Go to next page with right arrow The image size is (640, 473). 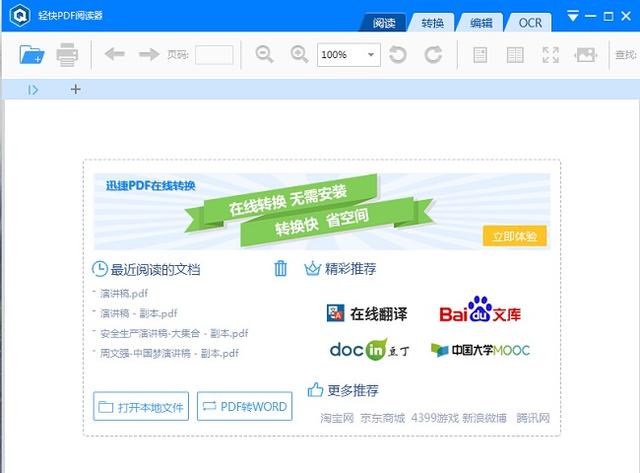(148, 54)
